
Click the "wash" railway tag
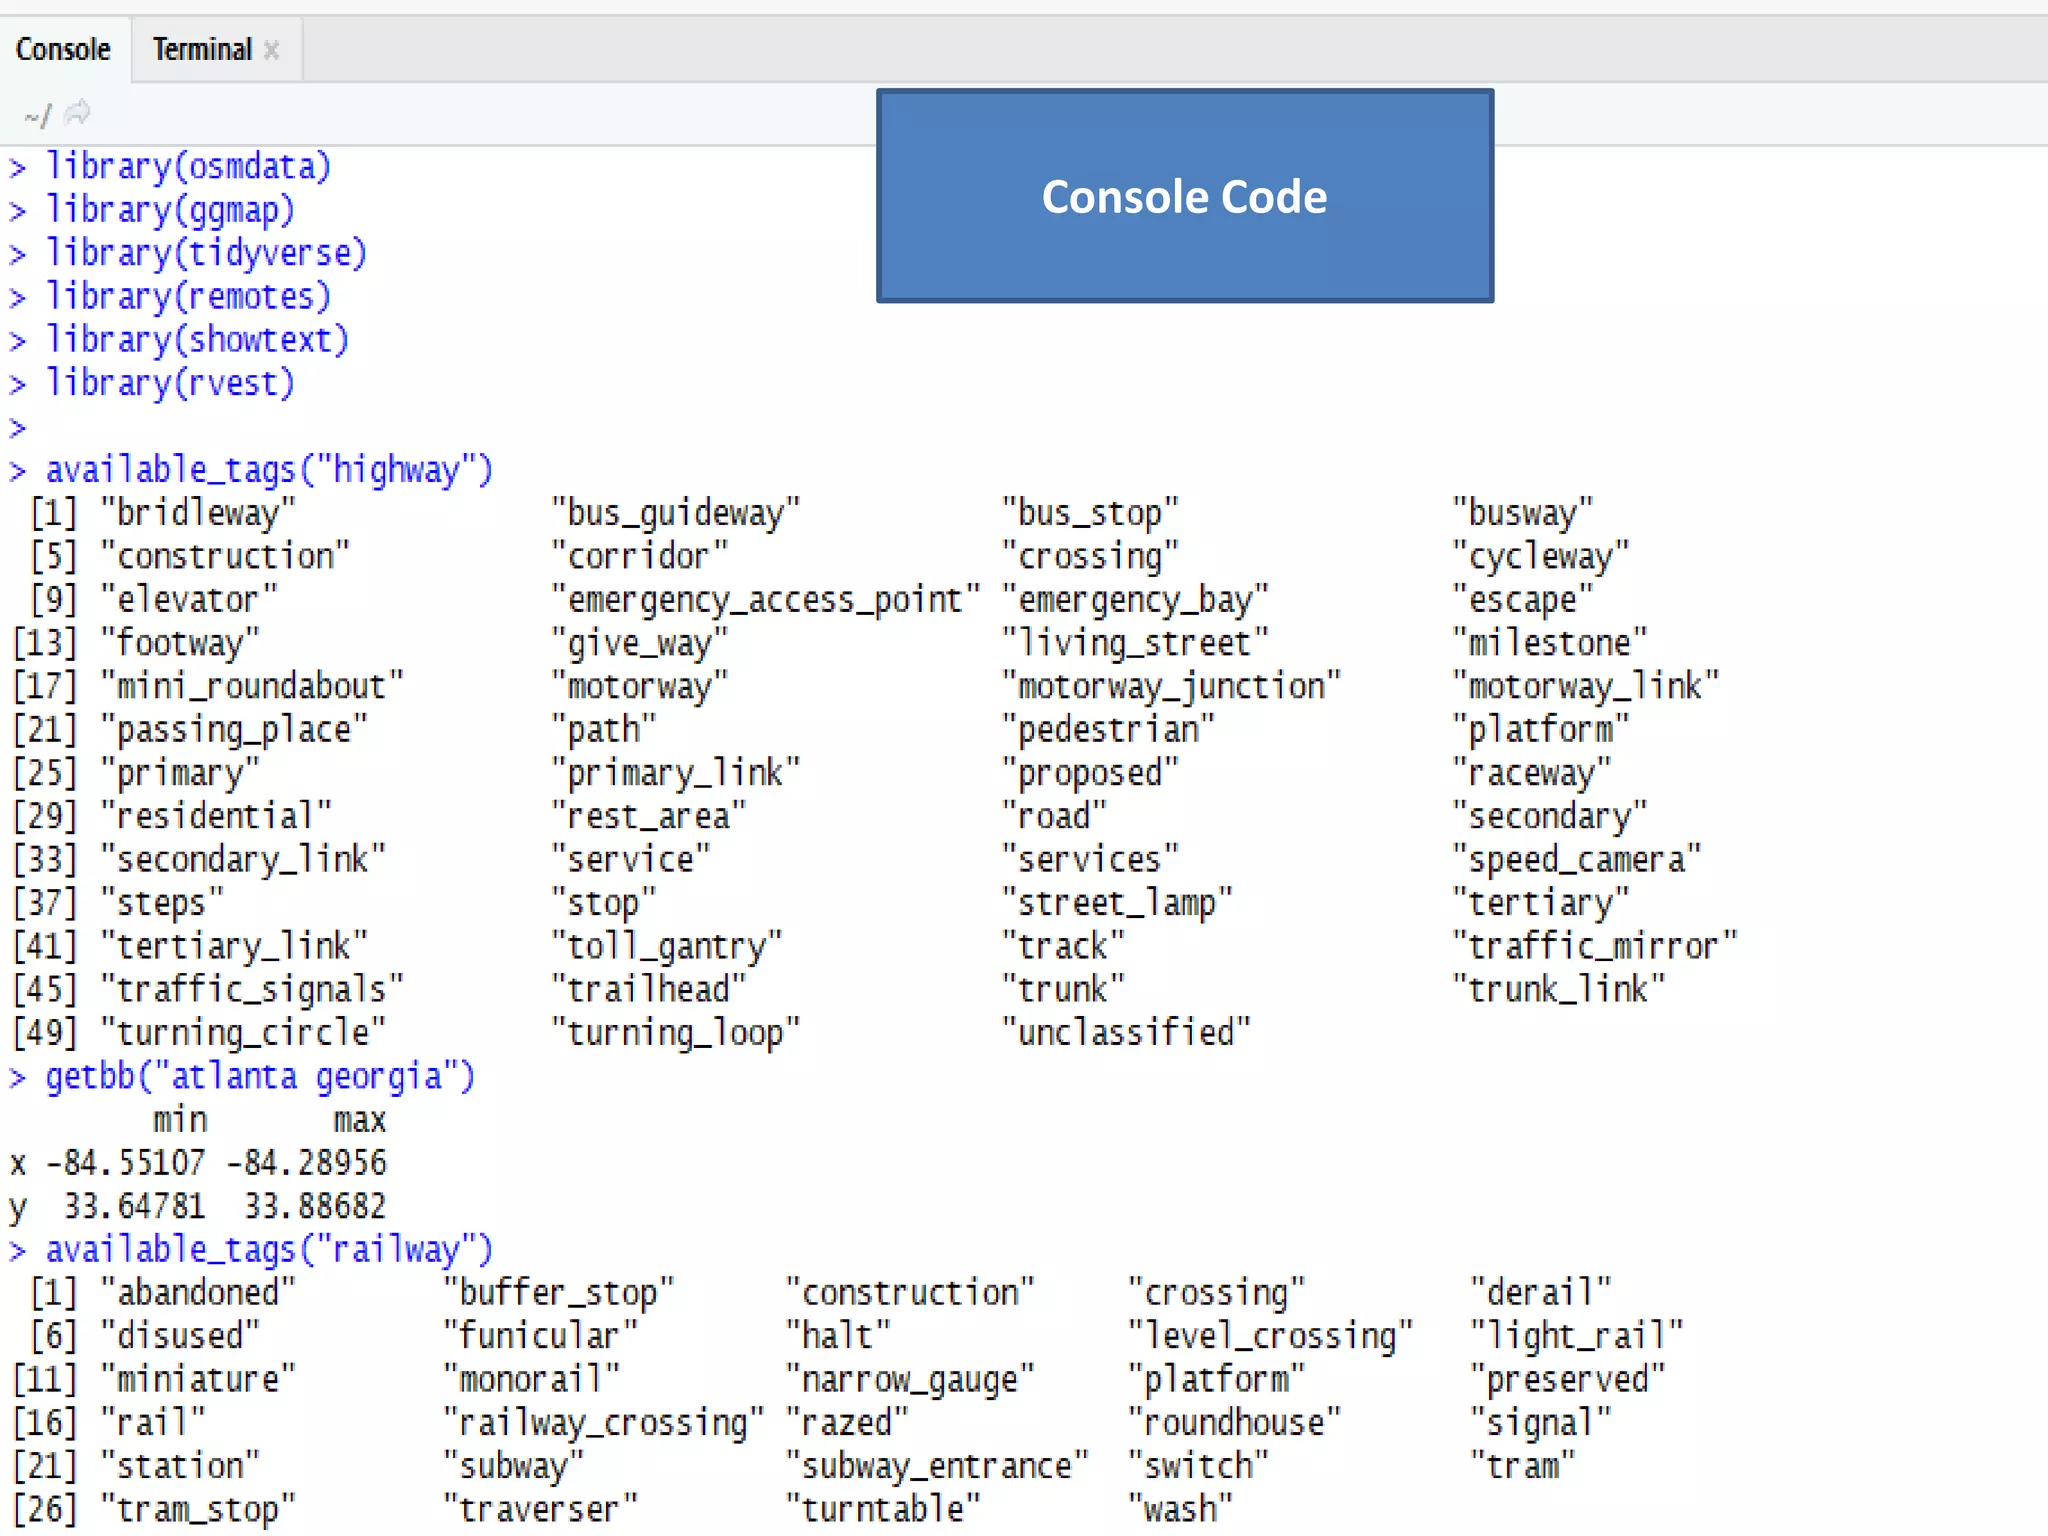1181,1510
